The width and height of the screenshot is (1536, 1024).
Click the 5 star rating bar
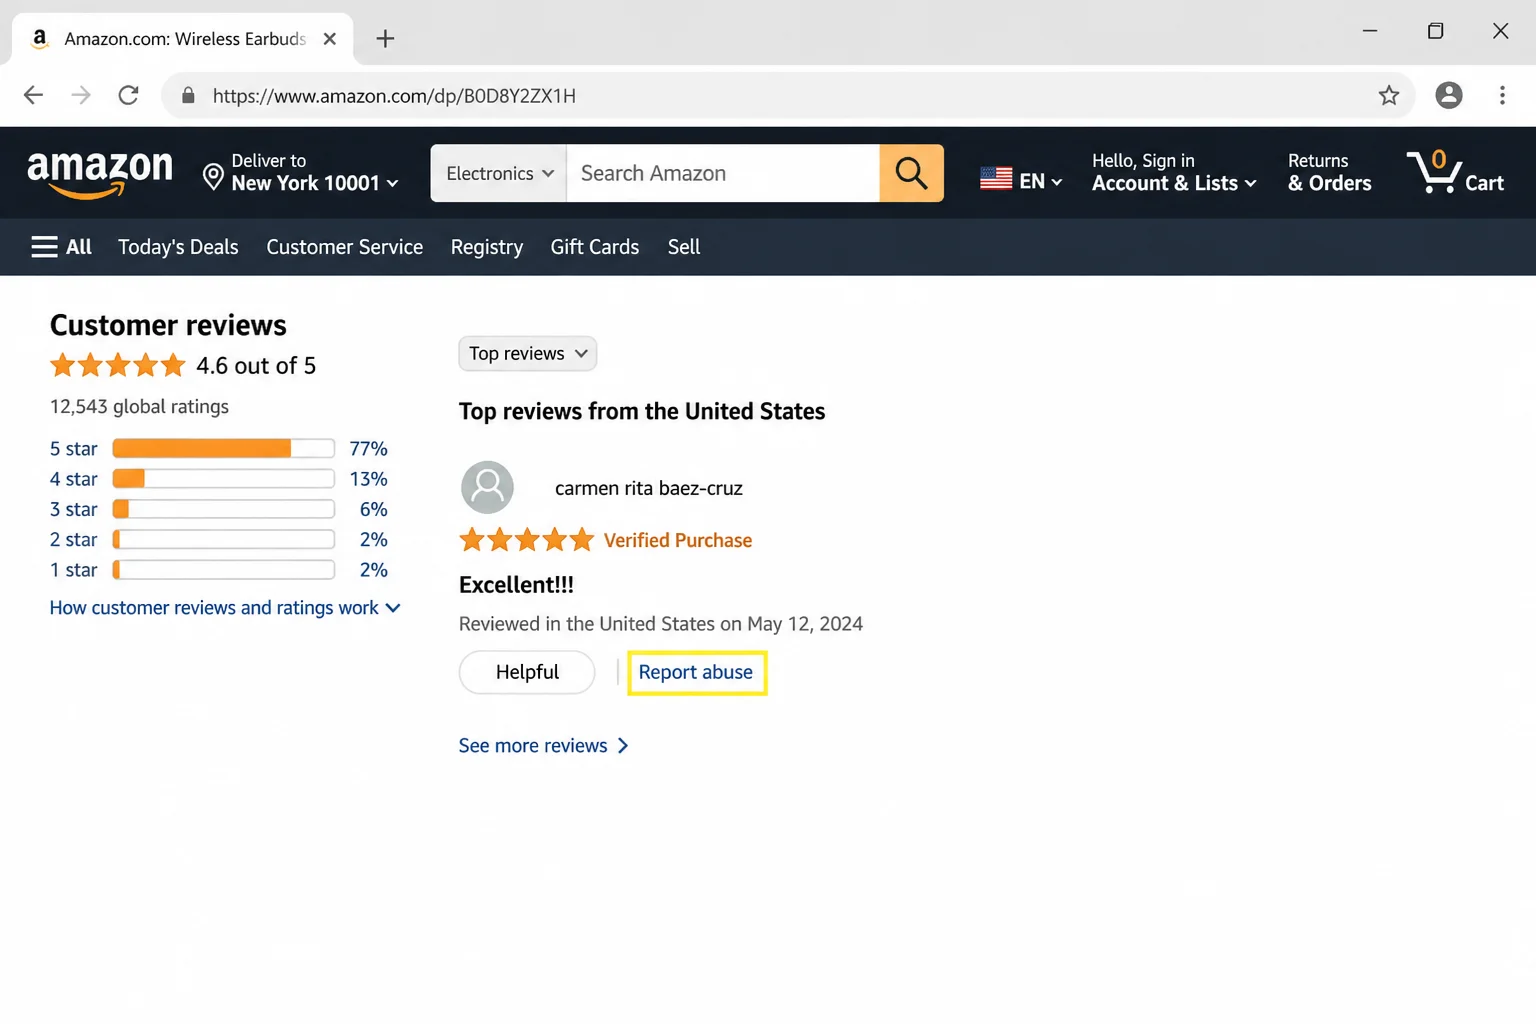(224, 448)
